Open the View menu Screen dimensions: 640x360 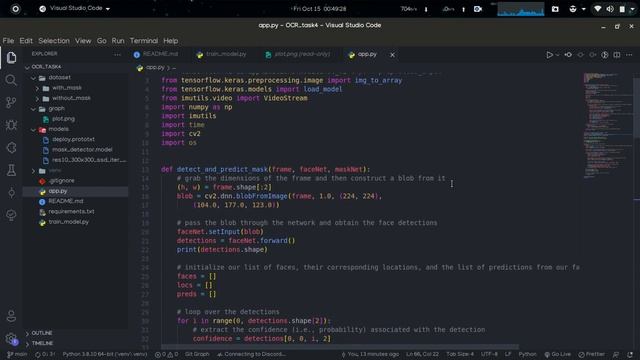point(83,41)
